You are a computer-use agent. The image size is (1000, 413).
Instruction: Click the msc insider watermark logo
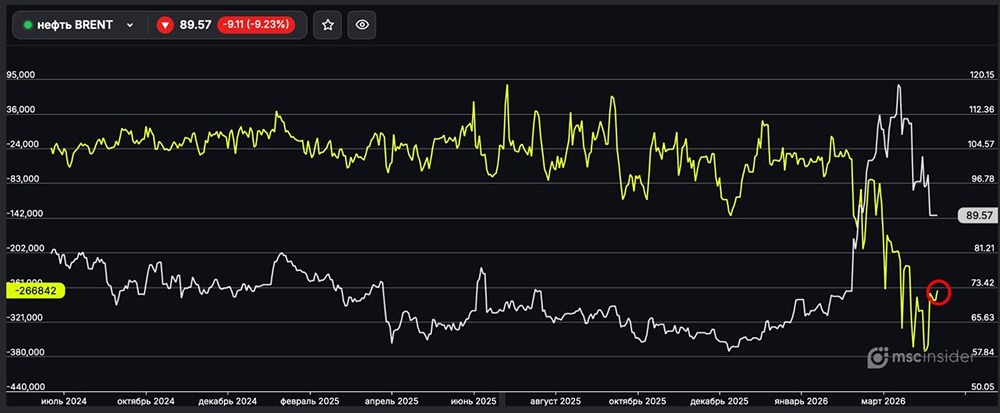[x=922, y=358]
